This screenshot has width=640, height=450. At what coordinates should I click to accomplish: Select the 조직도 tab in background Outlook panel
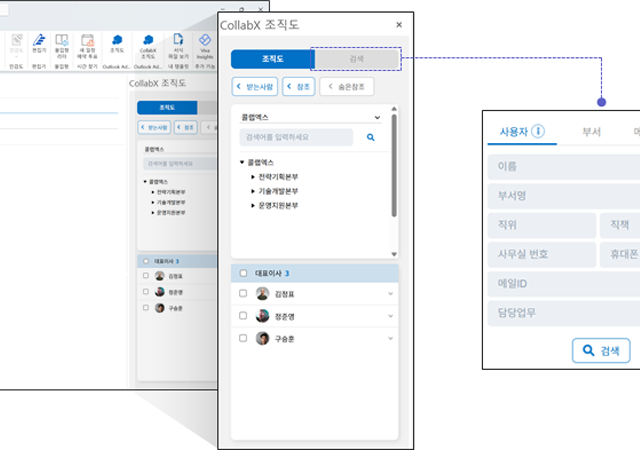point(167,107)
